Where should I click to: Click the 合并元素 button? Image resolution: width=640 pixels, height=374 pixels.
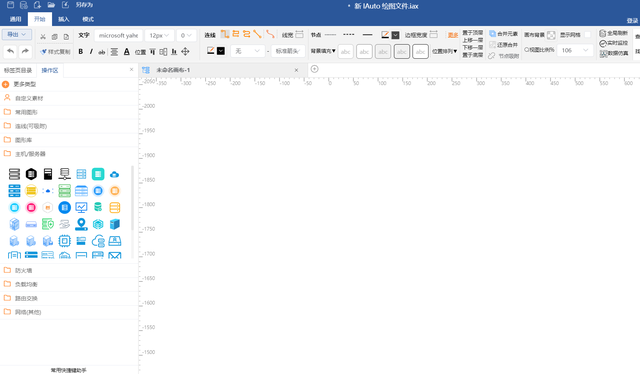coord(504,34)
